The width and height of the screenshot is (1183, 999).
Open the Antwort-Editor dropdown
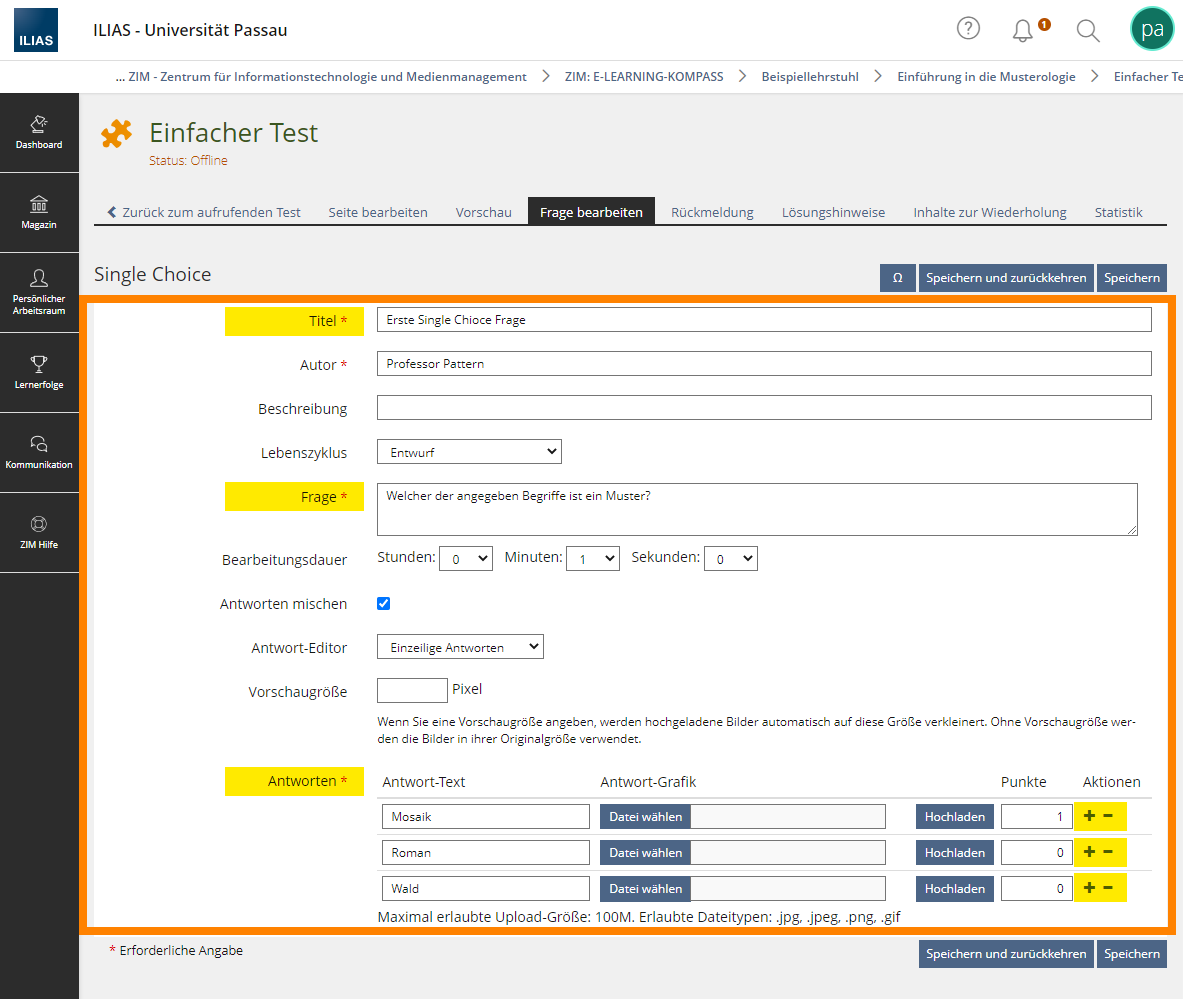tap(460, 647)
